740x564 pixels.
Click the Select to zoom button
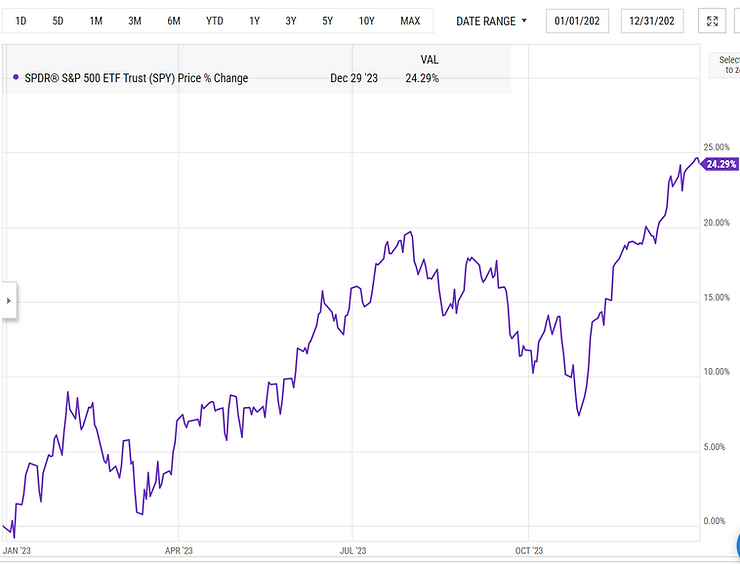point(725,65)
